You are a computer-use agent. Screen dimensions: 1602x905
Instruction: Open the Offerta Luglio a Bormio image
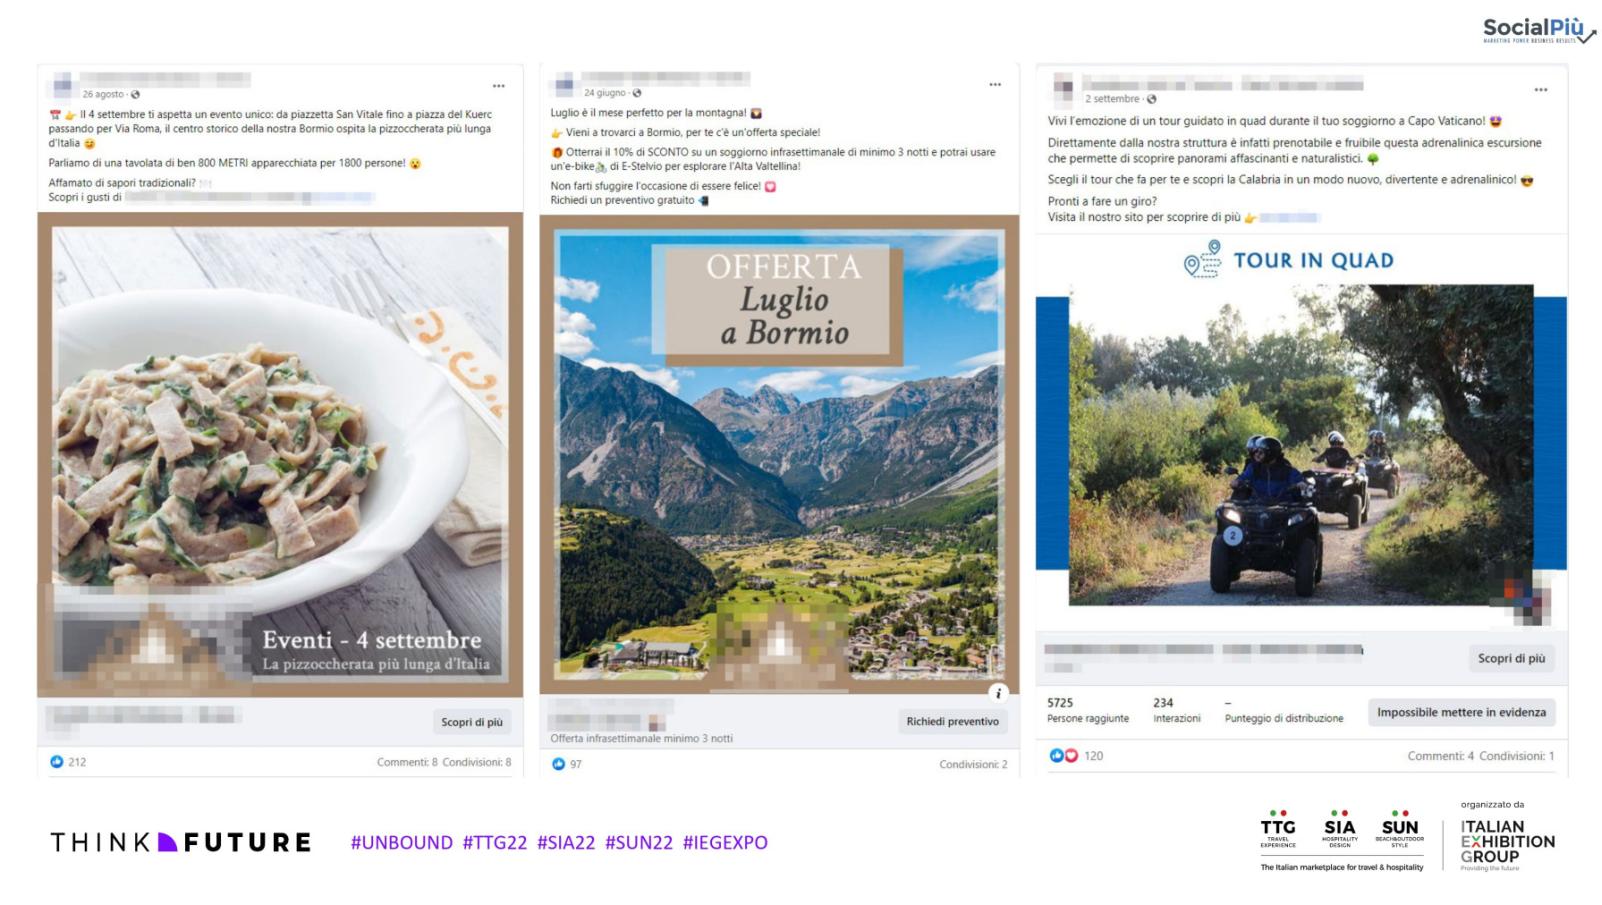coord(779,454)
